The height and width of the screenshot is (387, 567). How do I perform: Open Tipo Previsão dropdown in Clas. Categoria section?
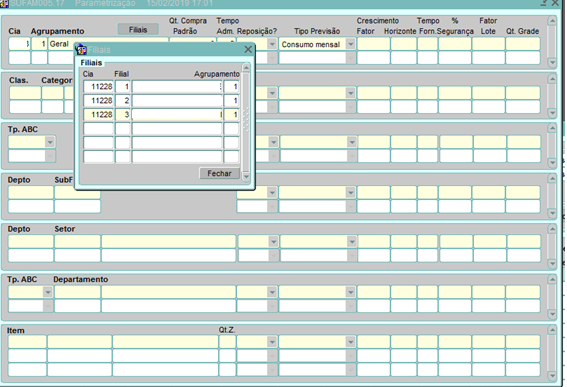[x=350, y=93]
